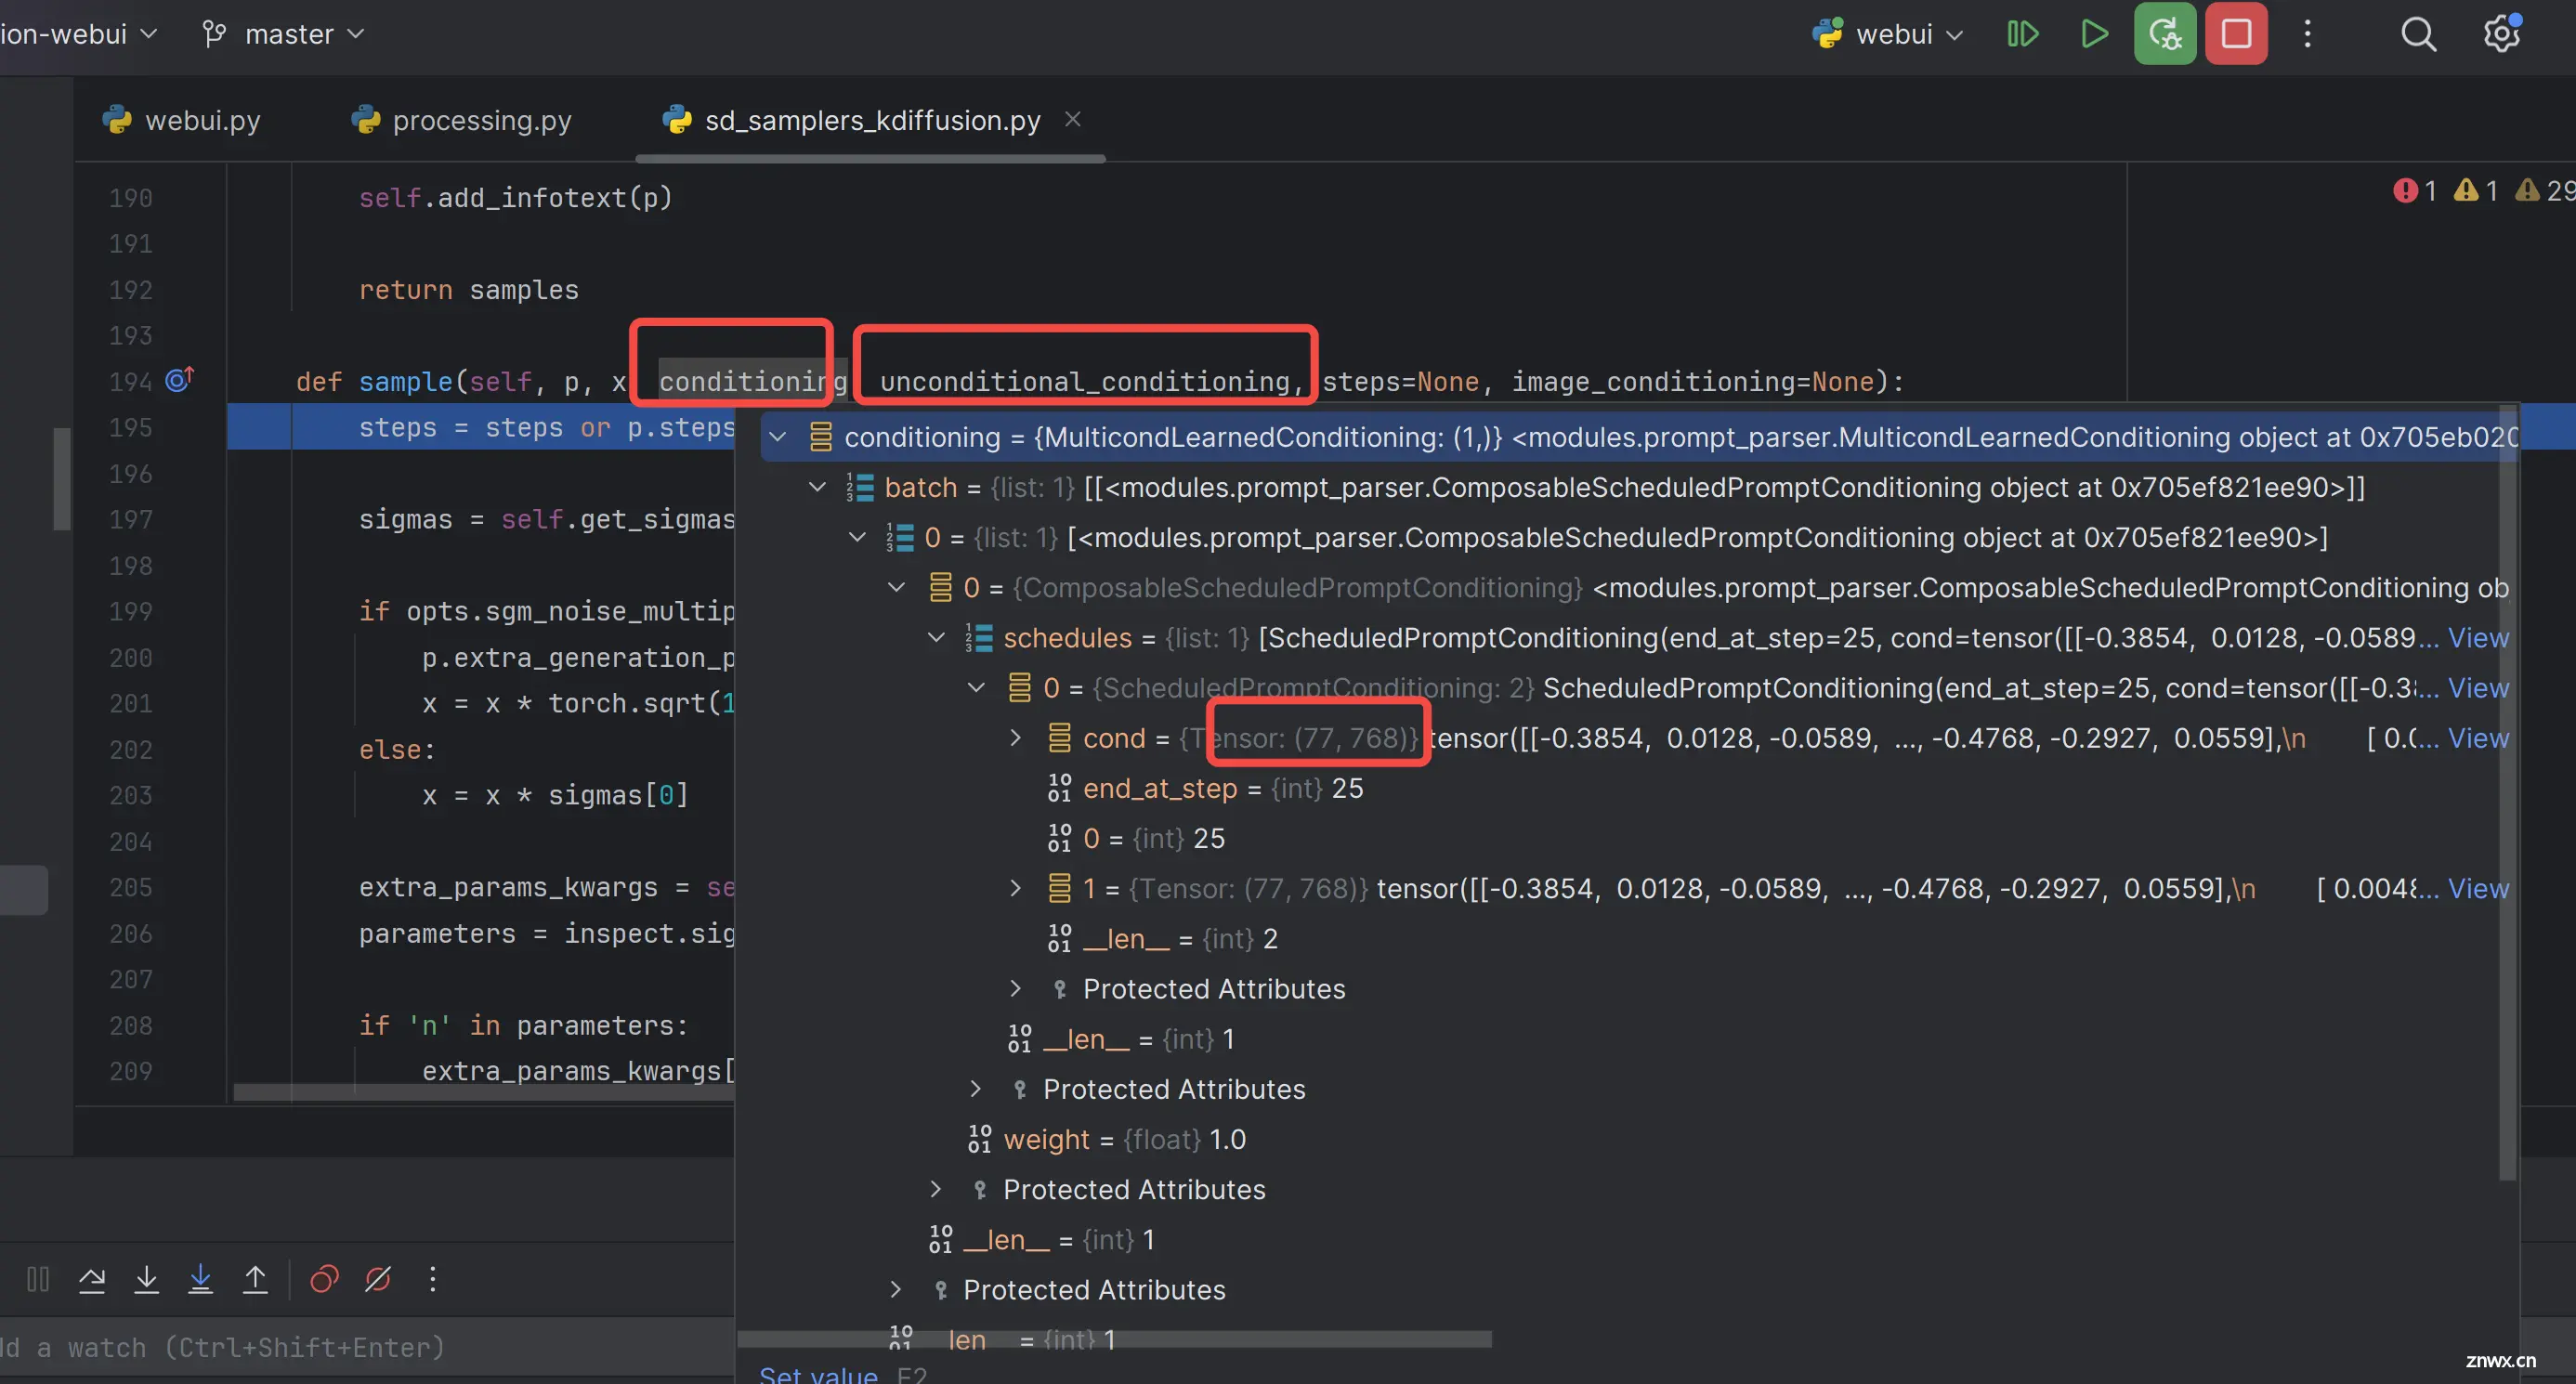Collapse the ComposableScheduledPromptConditioning node

click(x=896, y=587)
